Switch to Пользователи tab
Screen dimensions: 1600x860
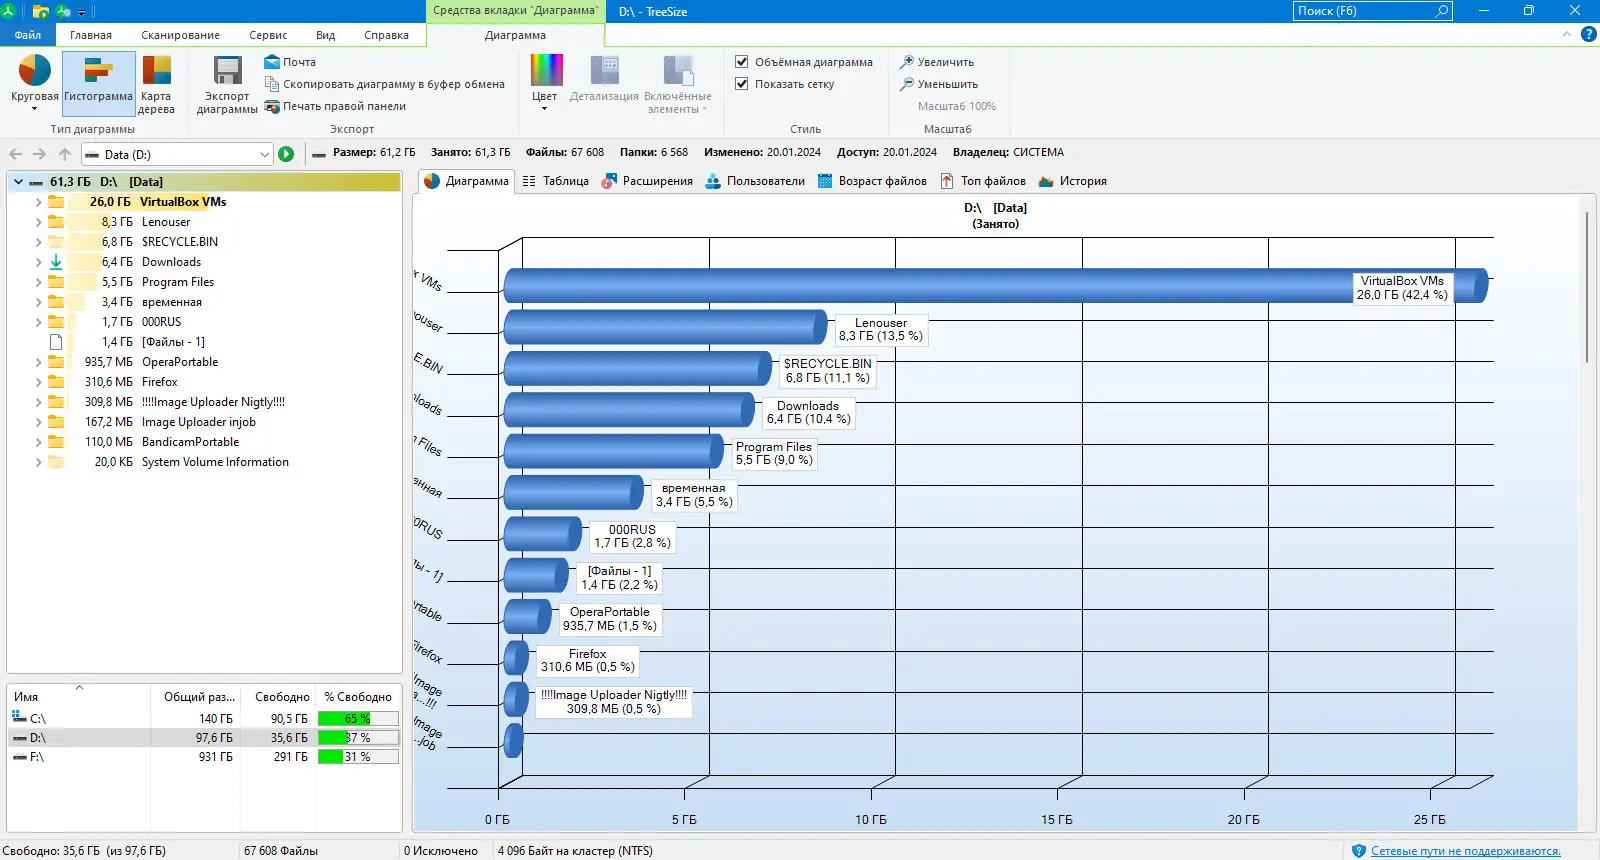[x=755, y=181]
